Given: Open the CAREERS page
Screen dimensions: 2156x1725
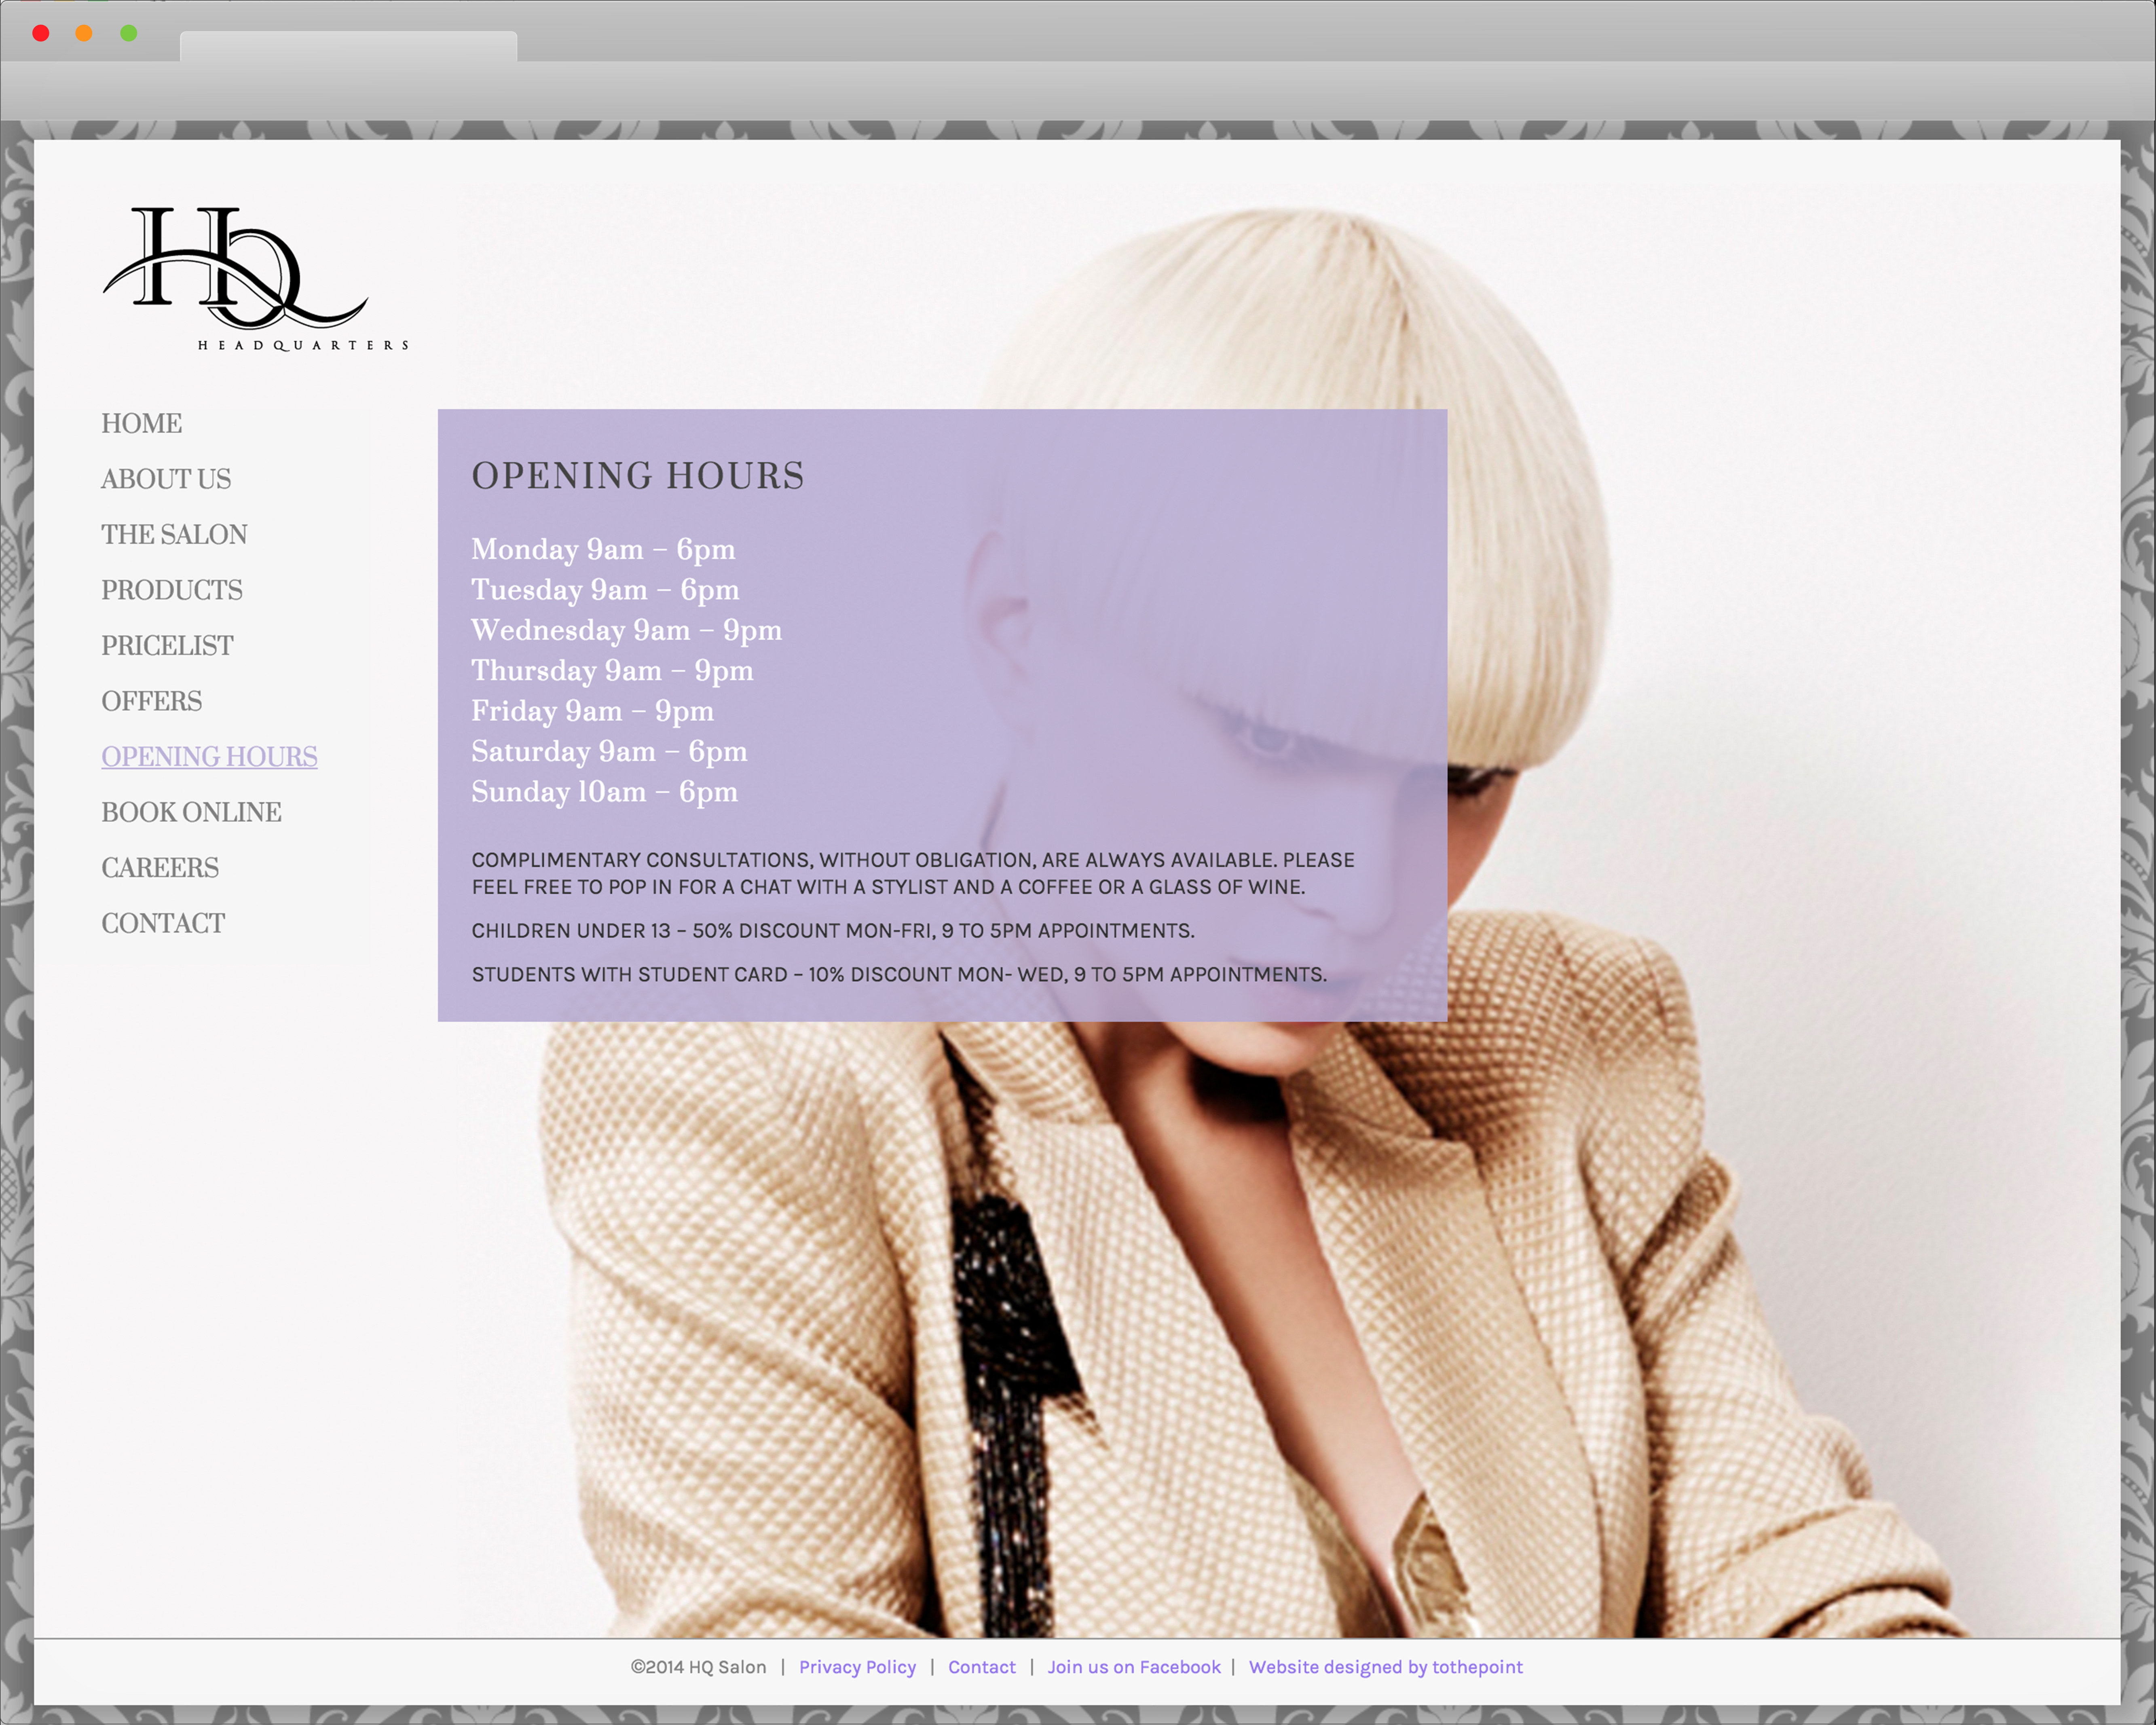Looking at the screenshot, I should tap(160, 868).
